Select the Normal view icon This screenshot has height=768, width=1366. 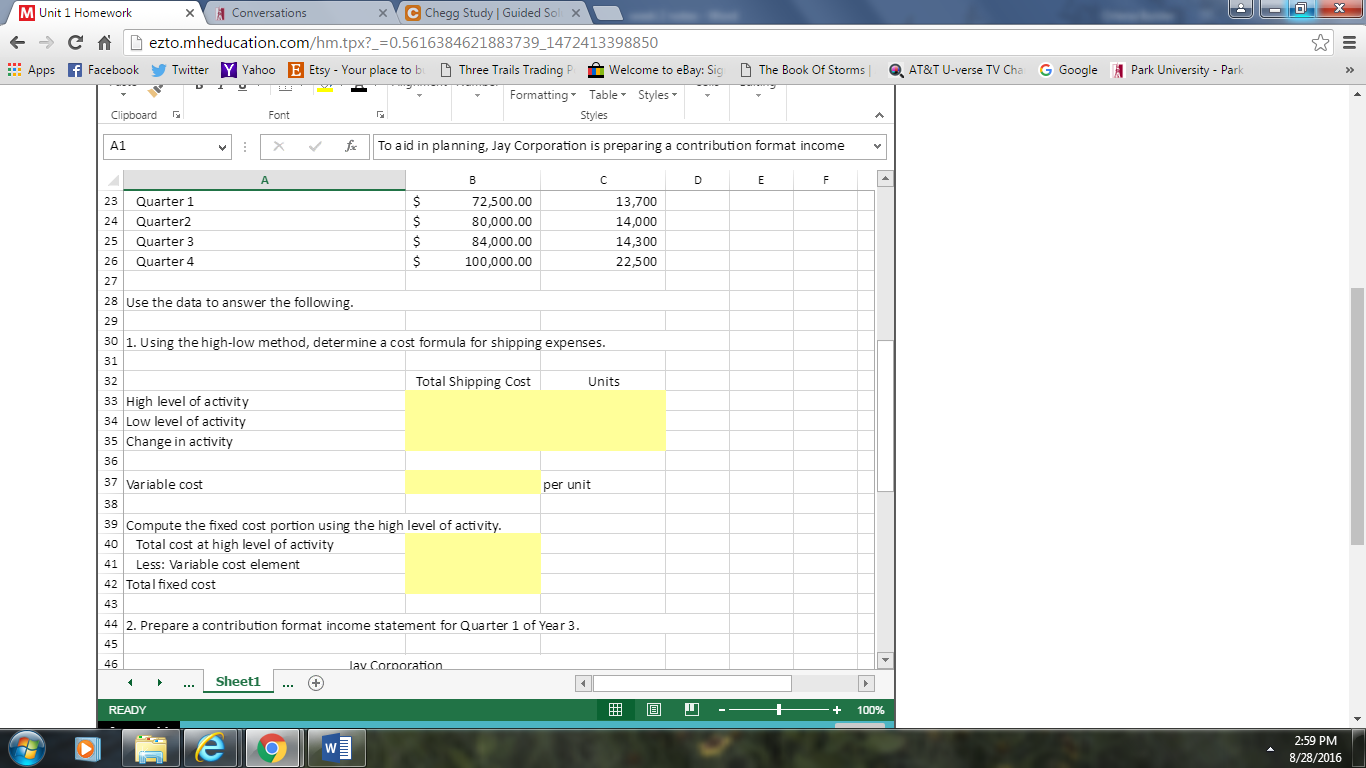[616, 709]
